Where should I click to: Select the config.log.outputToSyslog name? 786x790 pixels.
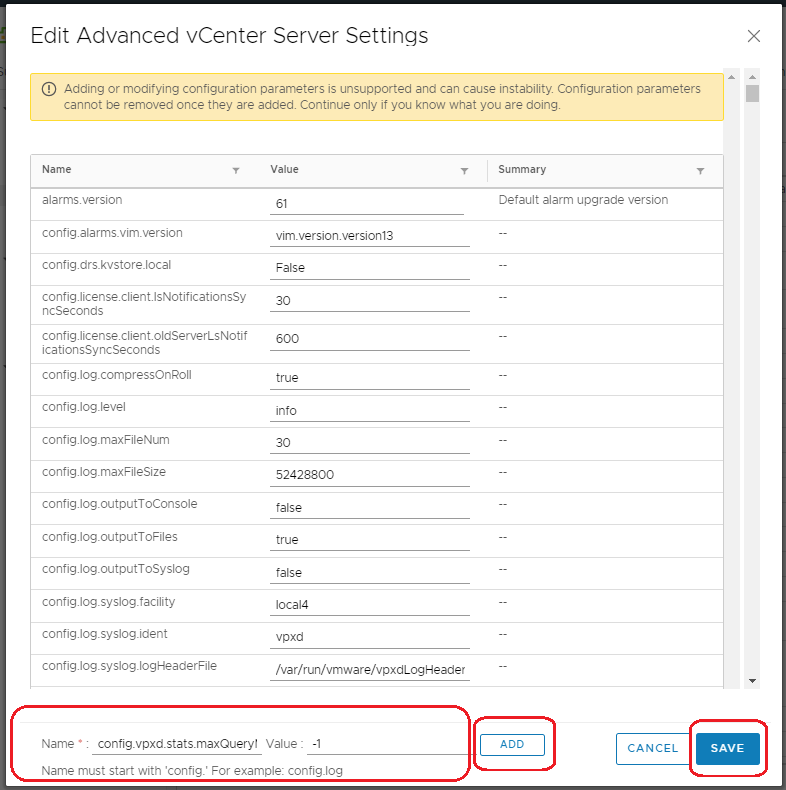click(116, 569)
